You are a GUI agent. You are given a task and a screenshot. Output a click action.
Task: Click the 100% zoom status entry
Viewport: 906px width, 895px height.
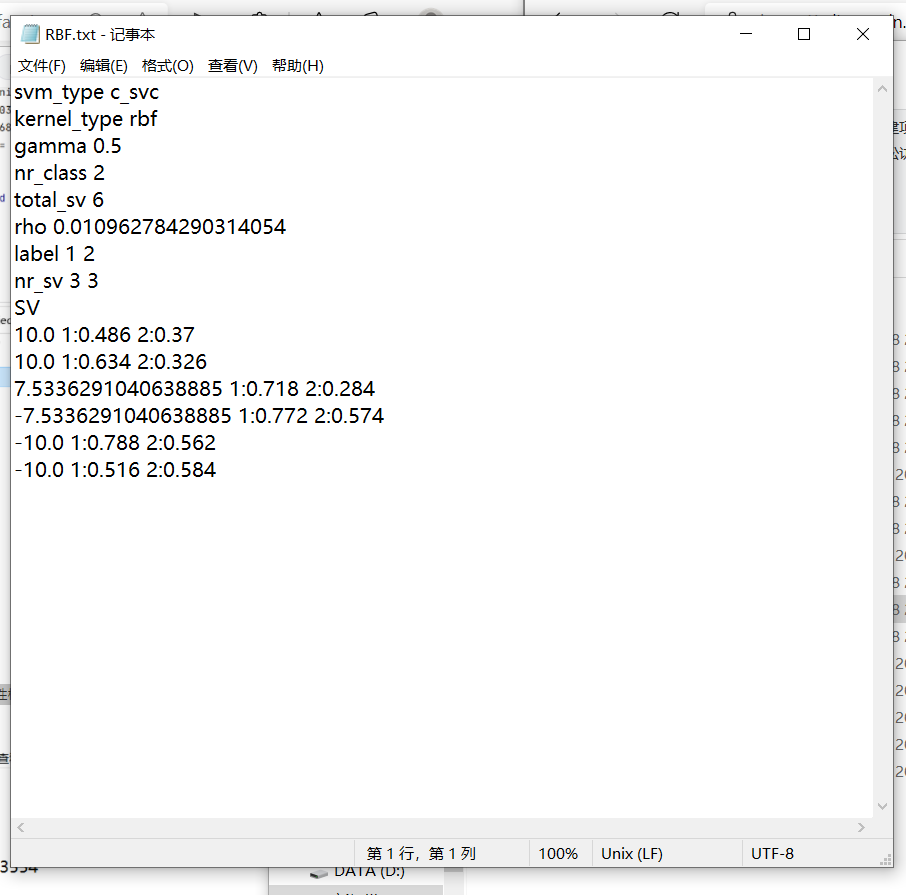point(558,853)
